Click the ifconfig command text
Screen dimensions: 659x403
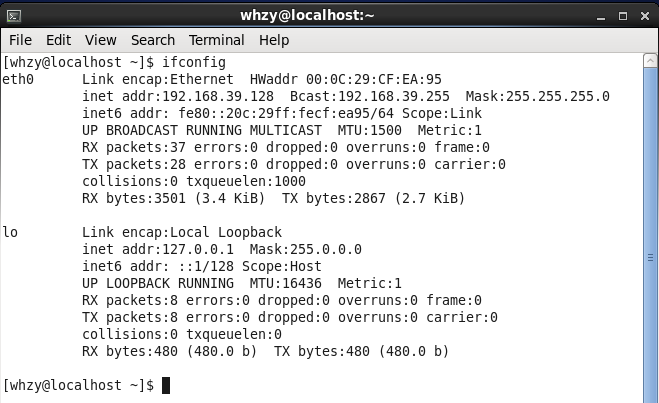(x=194, y=63)
